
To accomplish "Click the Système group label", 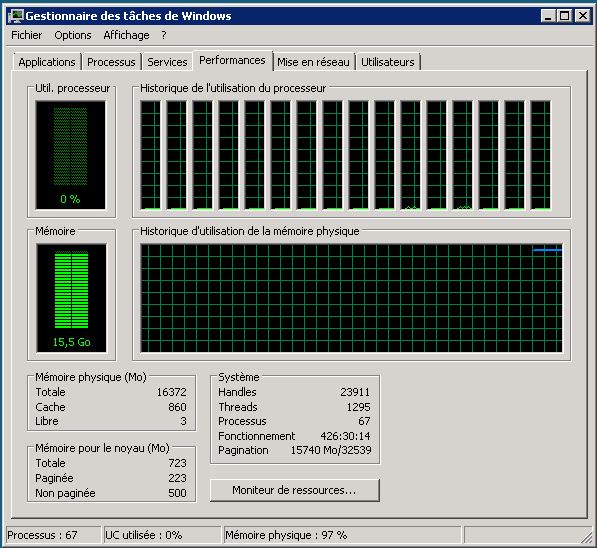I will click(239, 377).
